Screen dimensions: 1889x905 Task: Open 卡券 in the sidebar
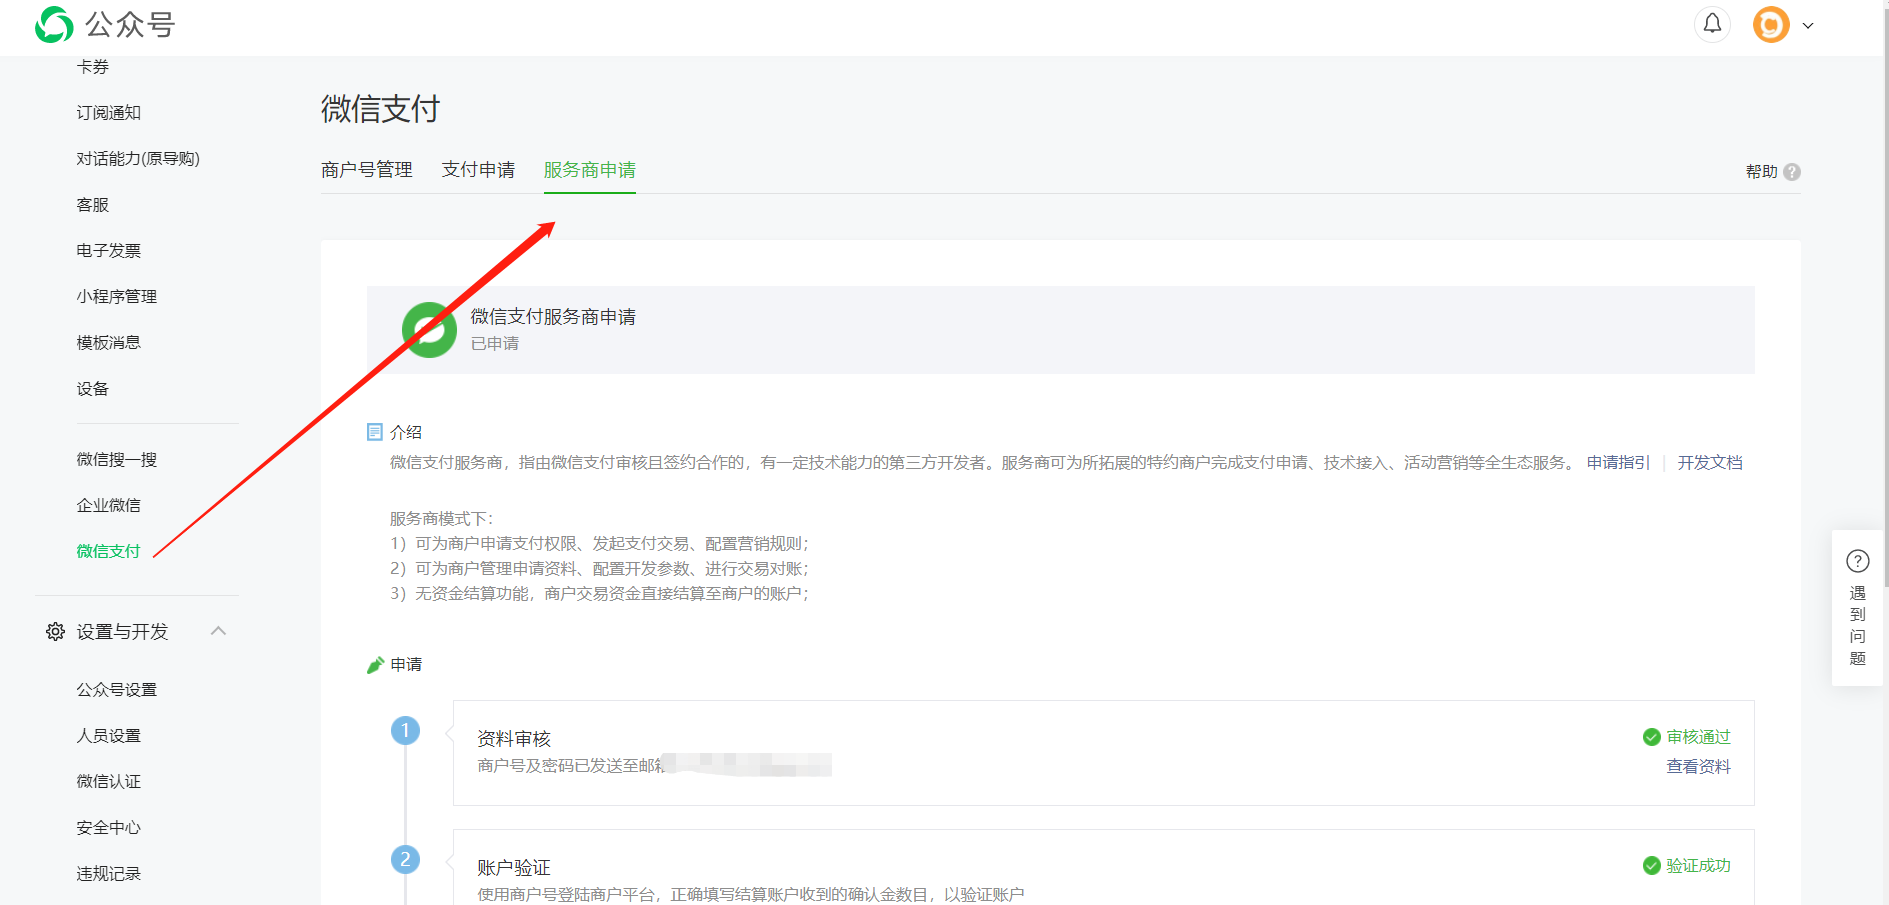93,67
